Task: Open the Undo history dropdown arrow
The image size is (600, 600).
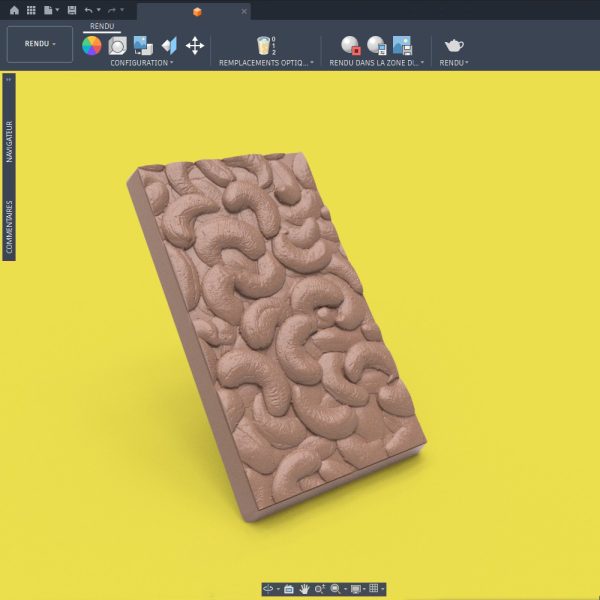Action: 99,10
